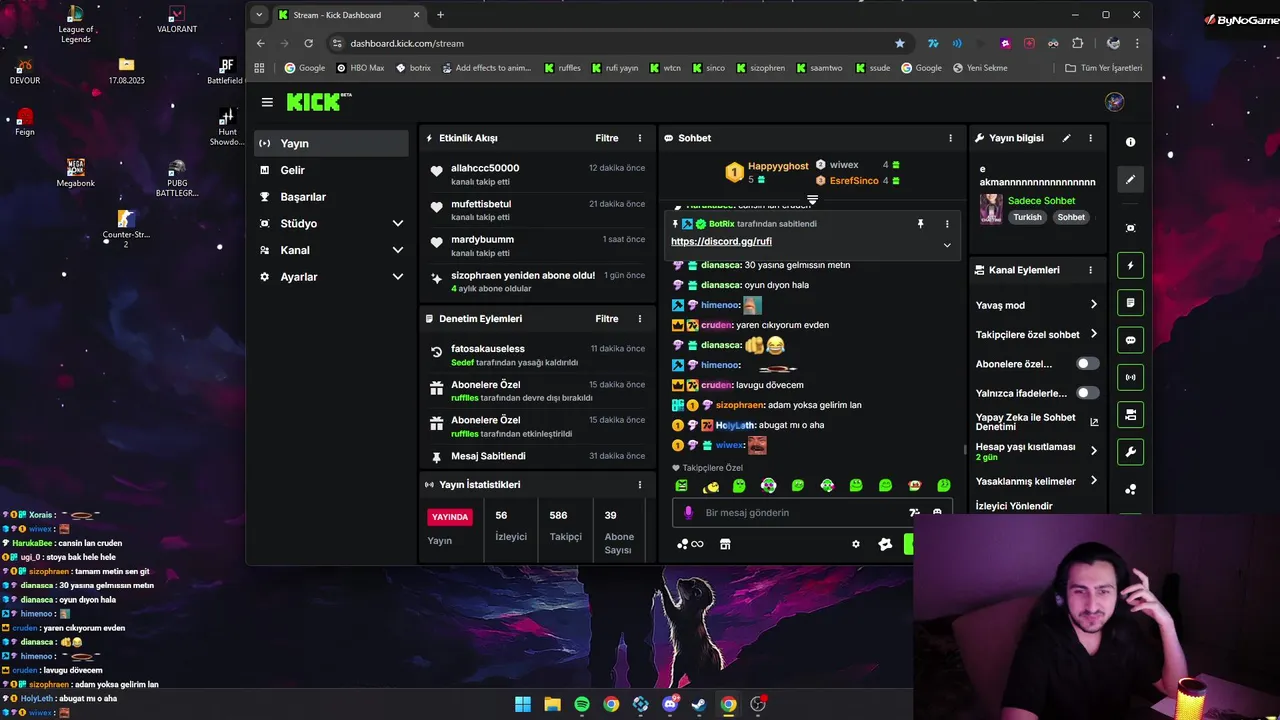Click Filtre in Denetim Eylemleri
The width and height of the screenshot is (1280, 720).
pos(606,319)
